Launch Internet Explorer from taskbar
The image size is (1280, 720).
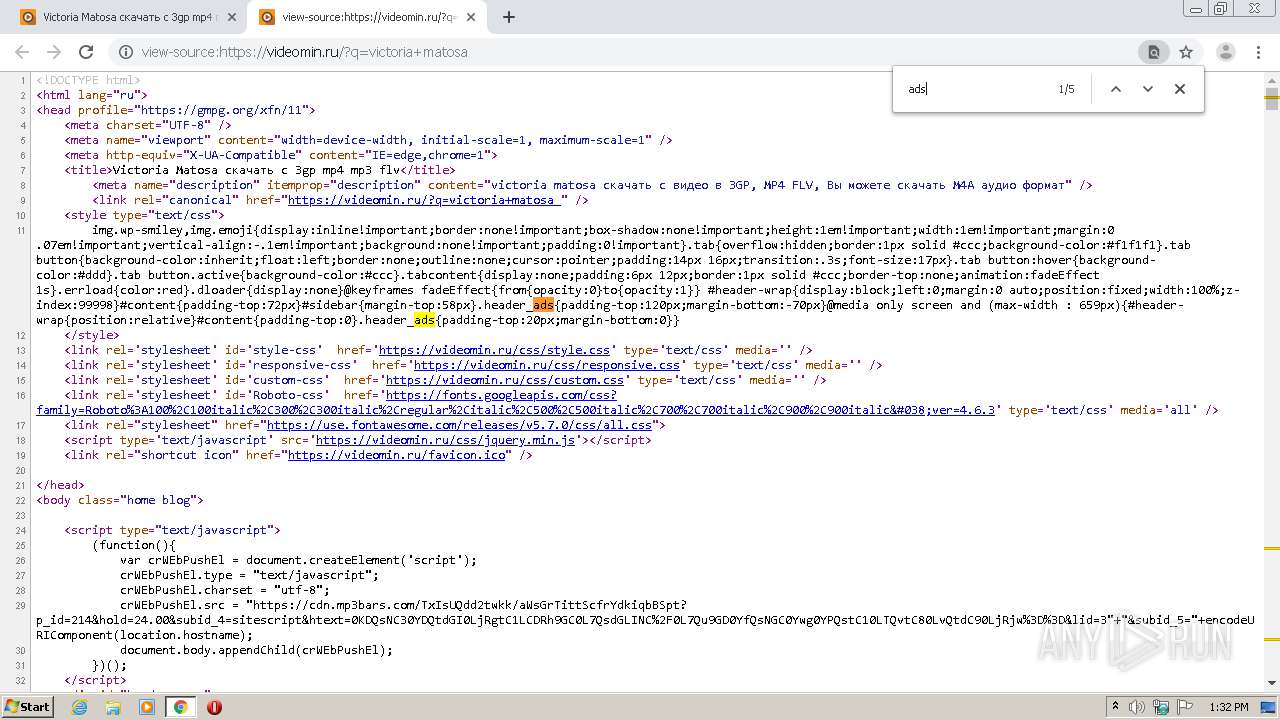pyautogui.click(x=80, y=707)
